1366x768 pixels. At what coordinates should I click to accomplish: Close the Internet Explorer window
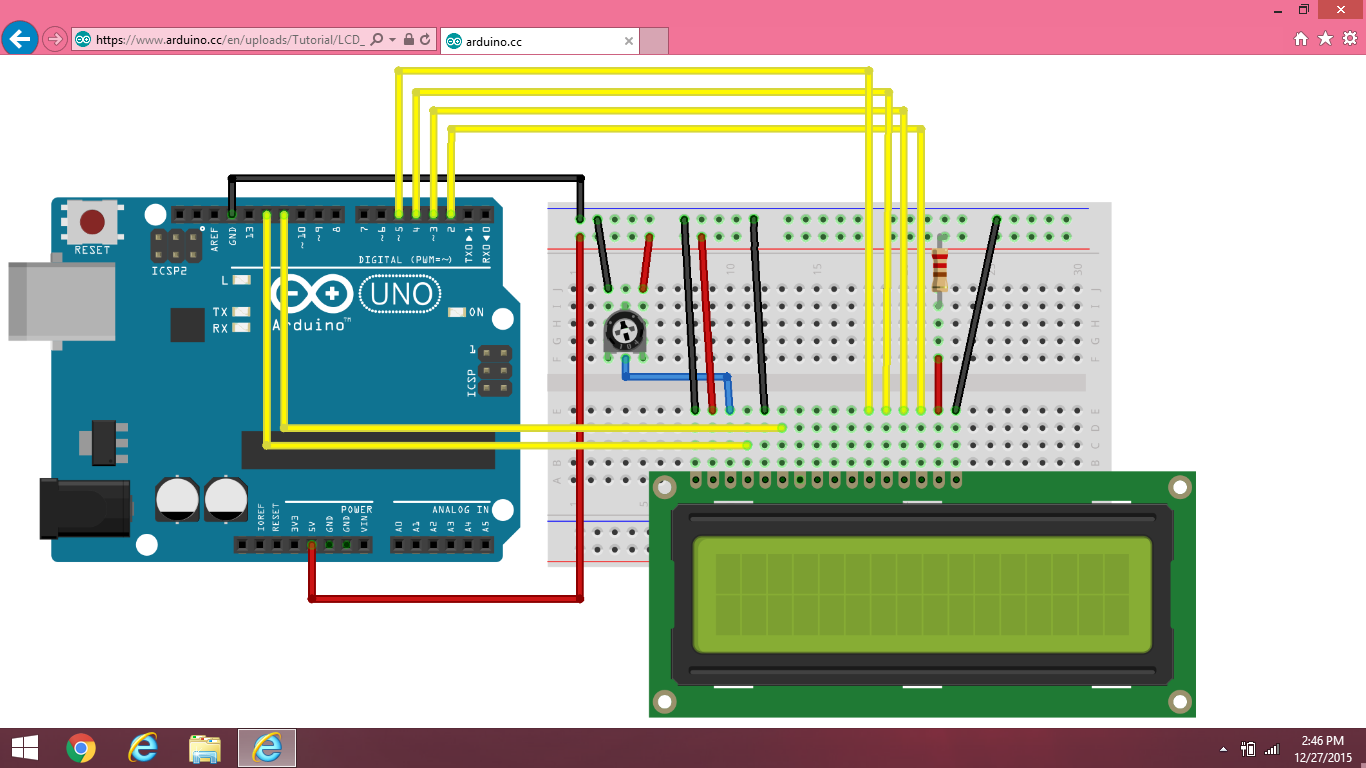(1341, 9)
